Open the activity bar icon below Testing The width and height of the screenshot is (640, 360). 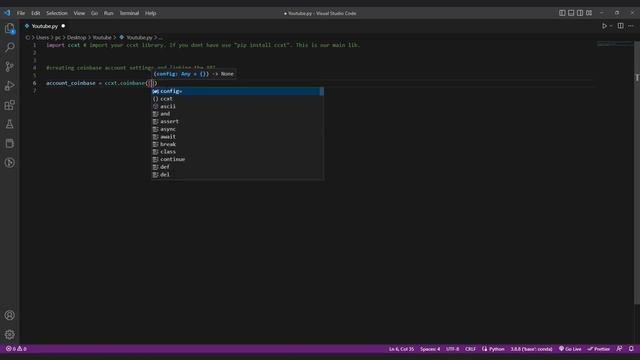tap(9, 143)
